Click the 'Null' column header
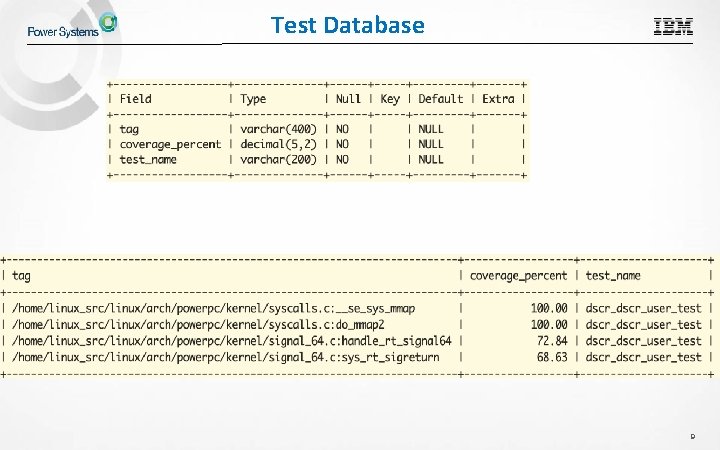Image resolution: width=720 pixels, height=450 pixels. pyautogui.click(x=348, y=99)
